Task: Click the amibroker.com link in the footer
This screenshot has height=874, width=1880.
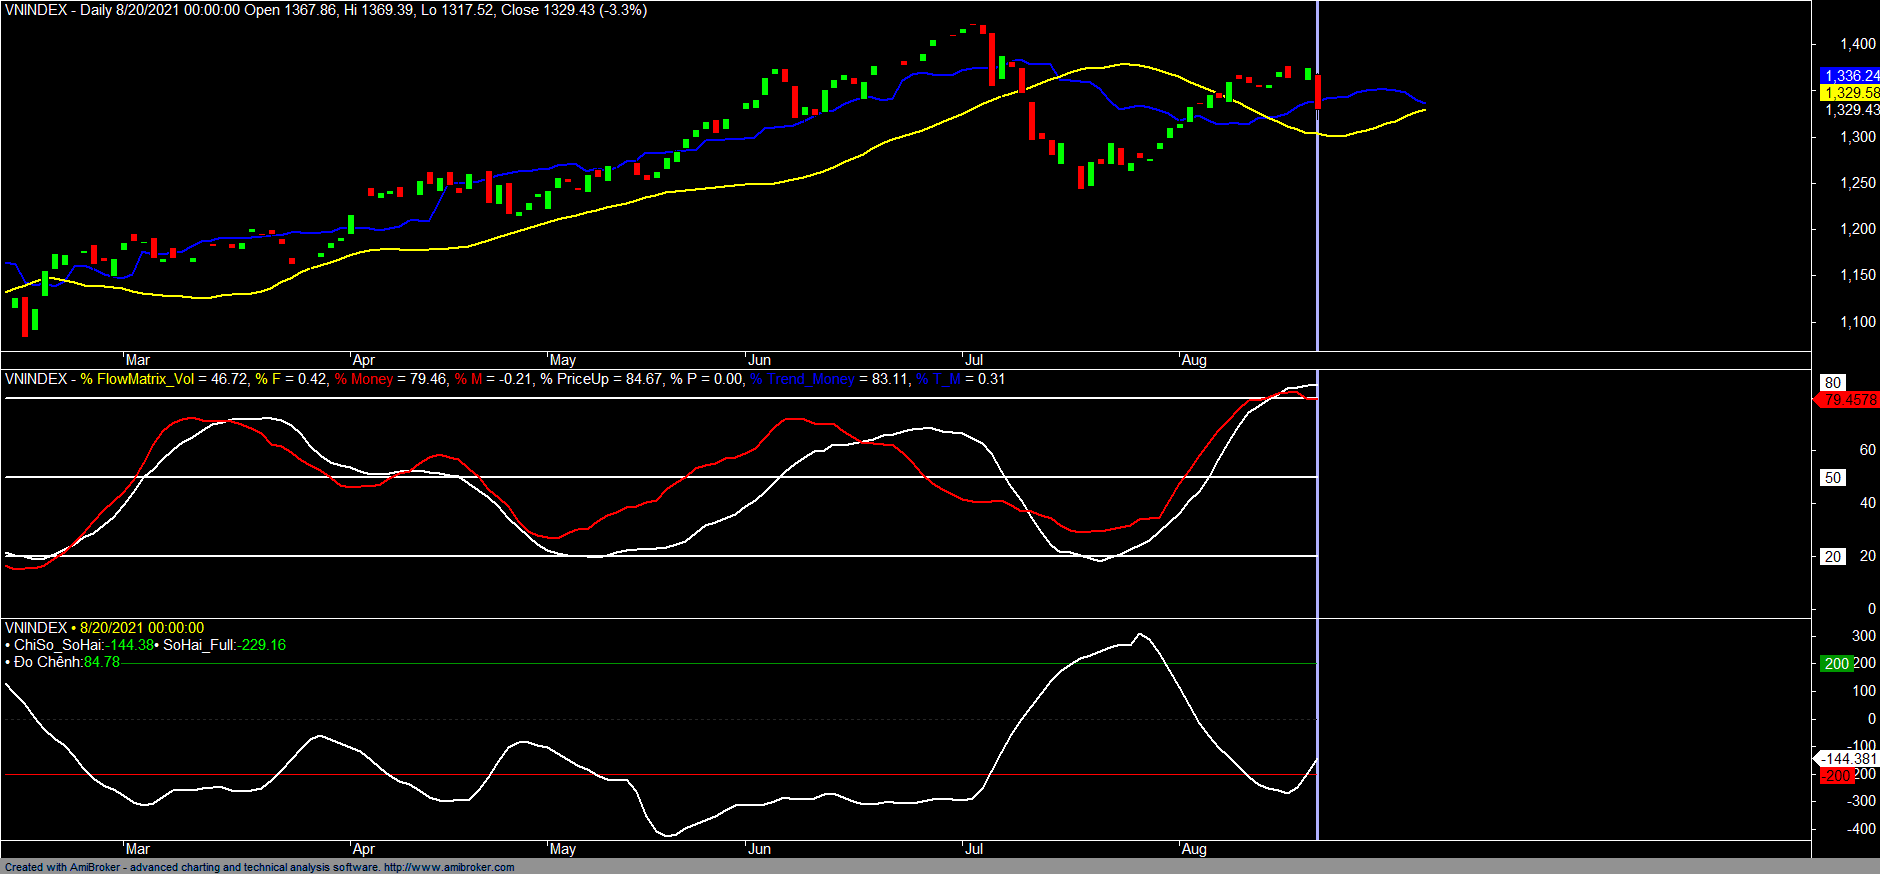Action: click(449, 867)
